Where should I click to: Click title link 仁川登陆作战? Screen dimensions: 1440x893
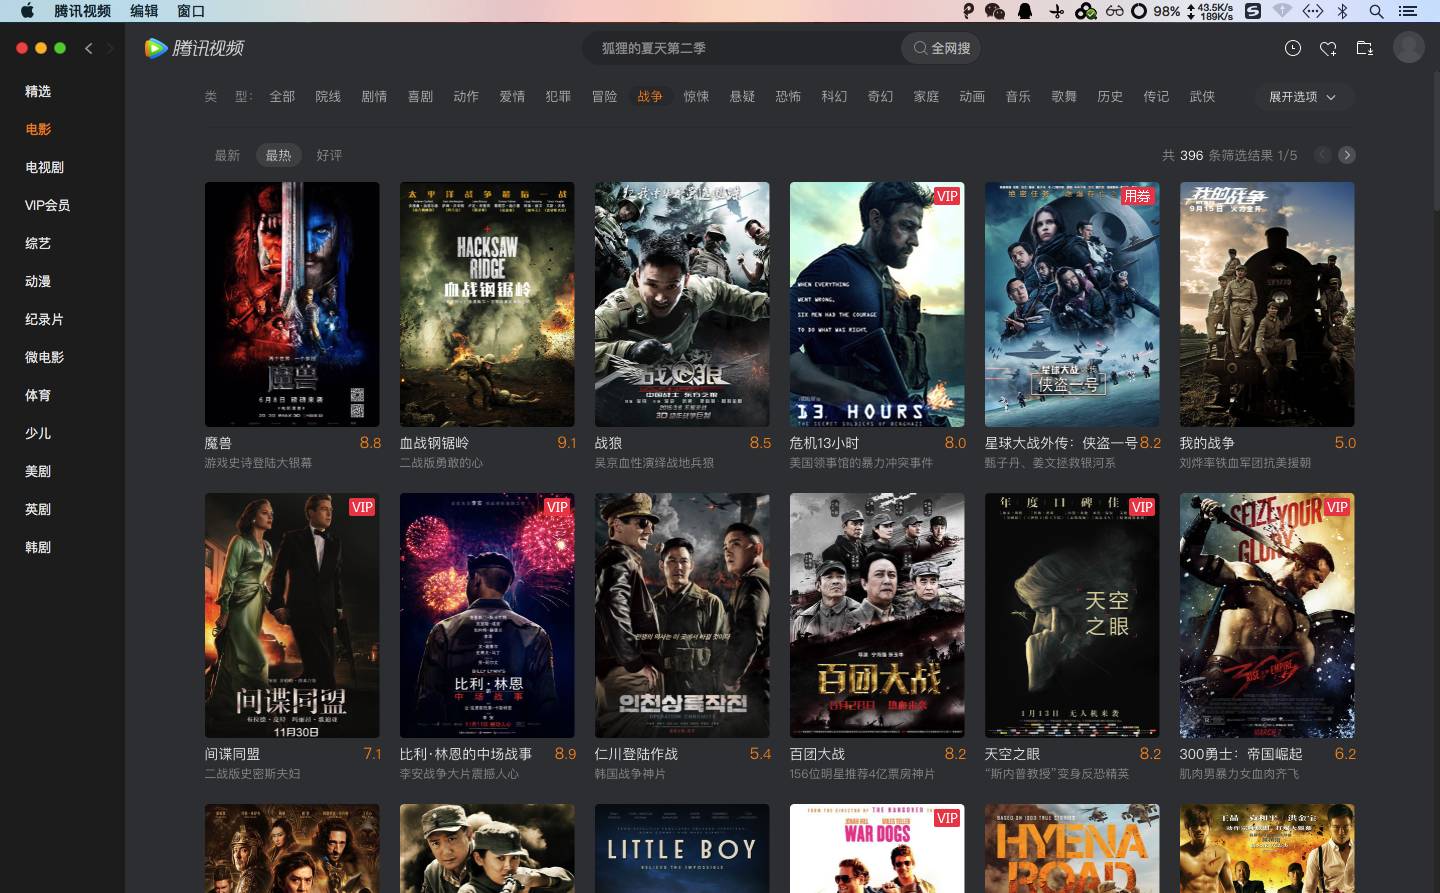[x=636, y=754]
